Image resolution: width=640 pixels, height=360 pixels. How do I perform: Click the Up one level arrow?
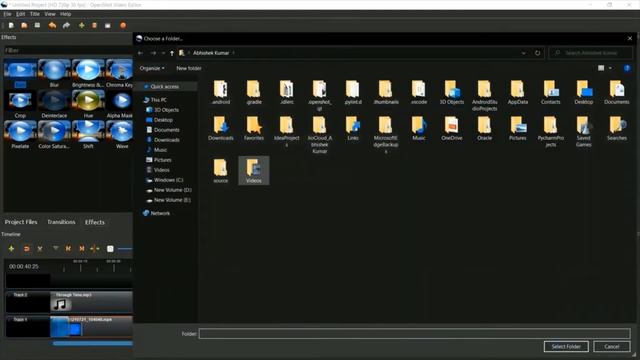pos(172,53)
